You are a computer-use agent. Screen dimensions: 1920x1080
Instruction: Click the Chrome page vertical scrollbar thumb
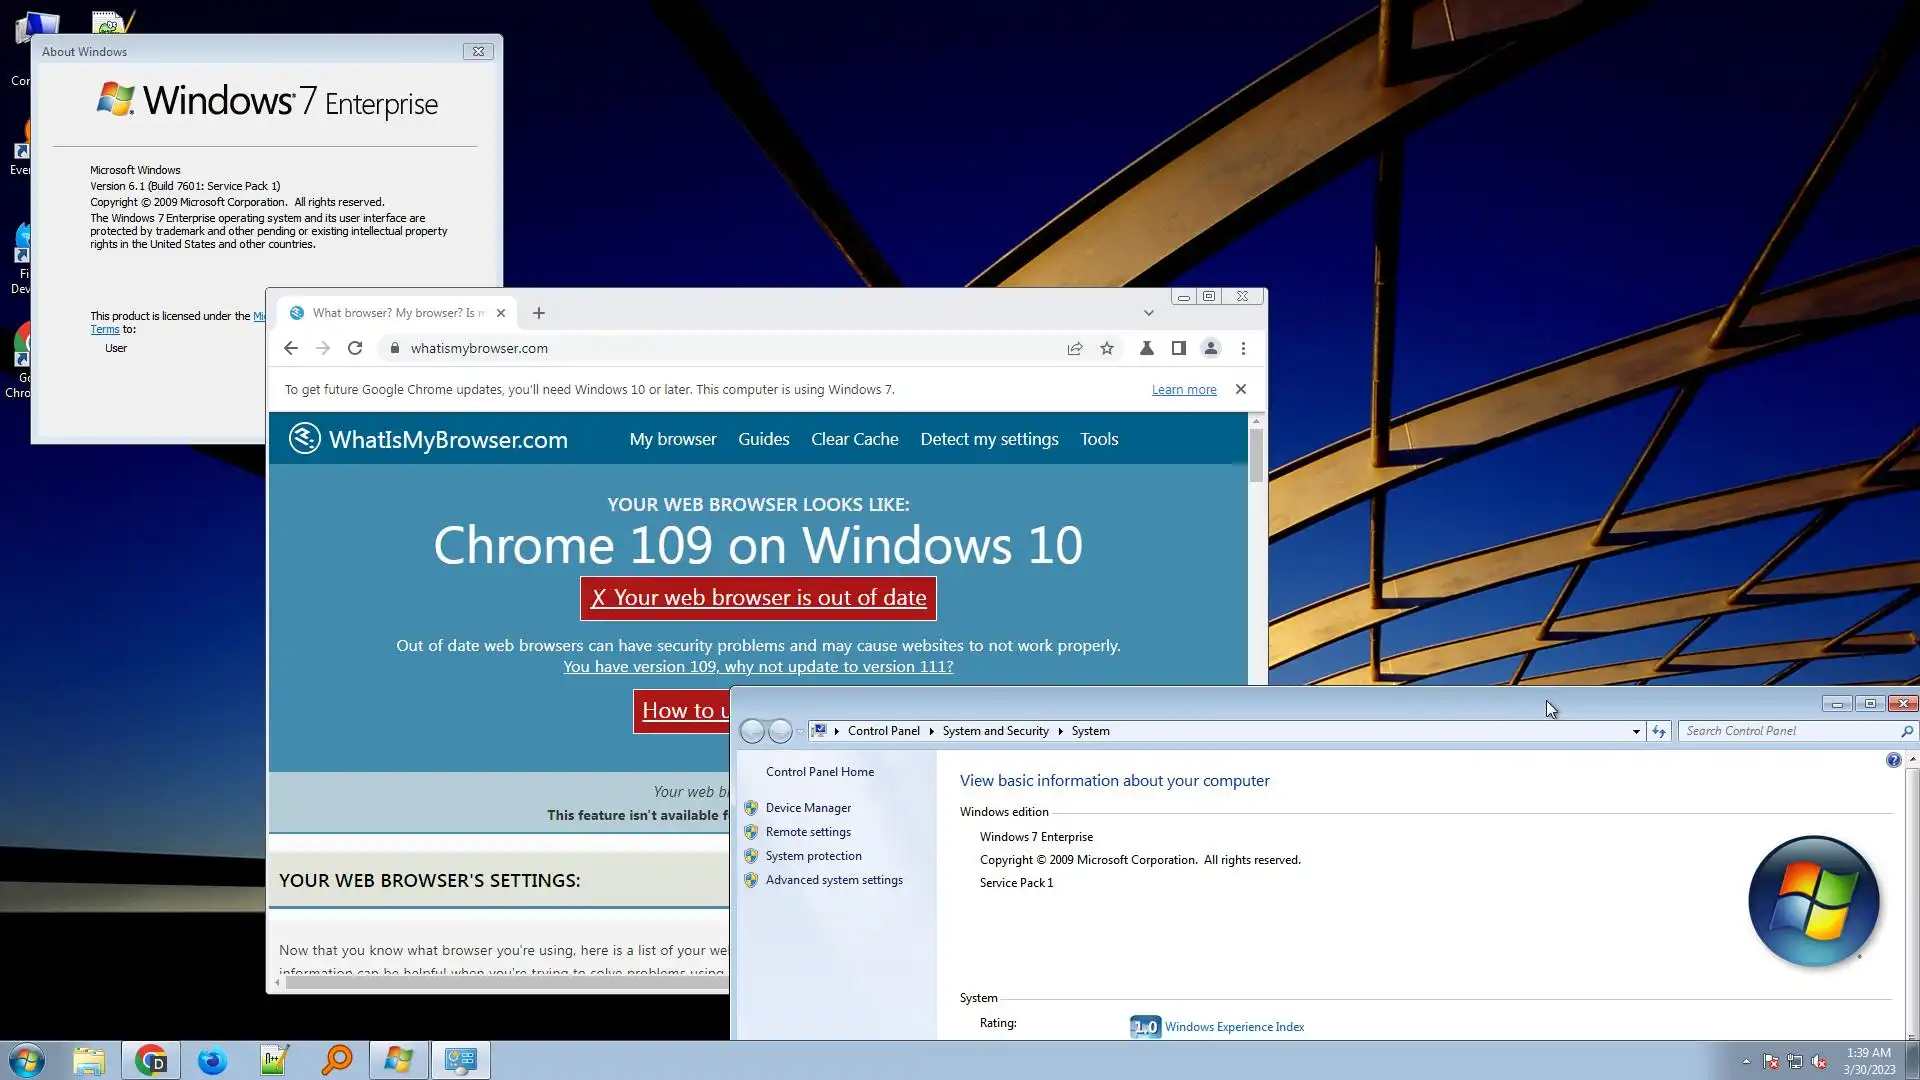pos(1256,455)
